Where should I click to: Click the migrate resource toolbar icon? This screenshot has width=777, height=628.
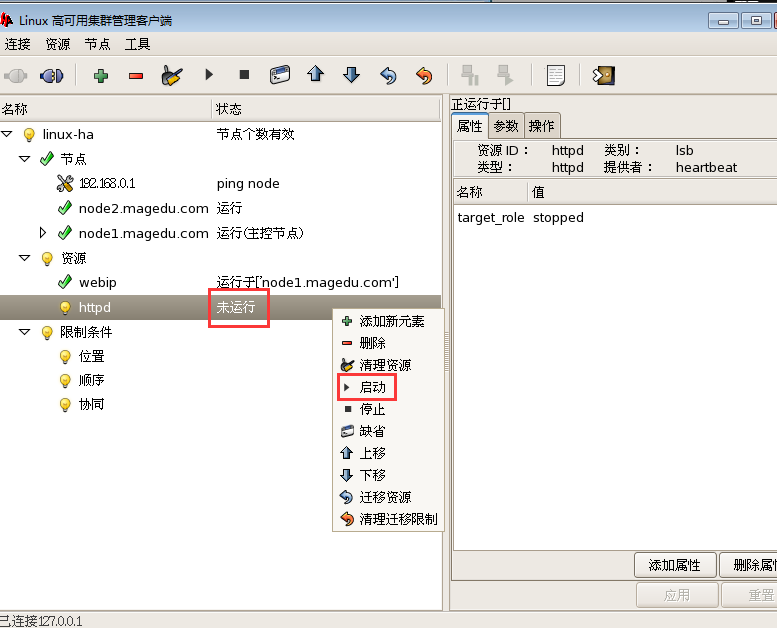[x=388, y=75]
